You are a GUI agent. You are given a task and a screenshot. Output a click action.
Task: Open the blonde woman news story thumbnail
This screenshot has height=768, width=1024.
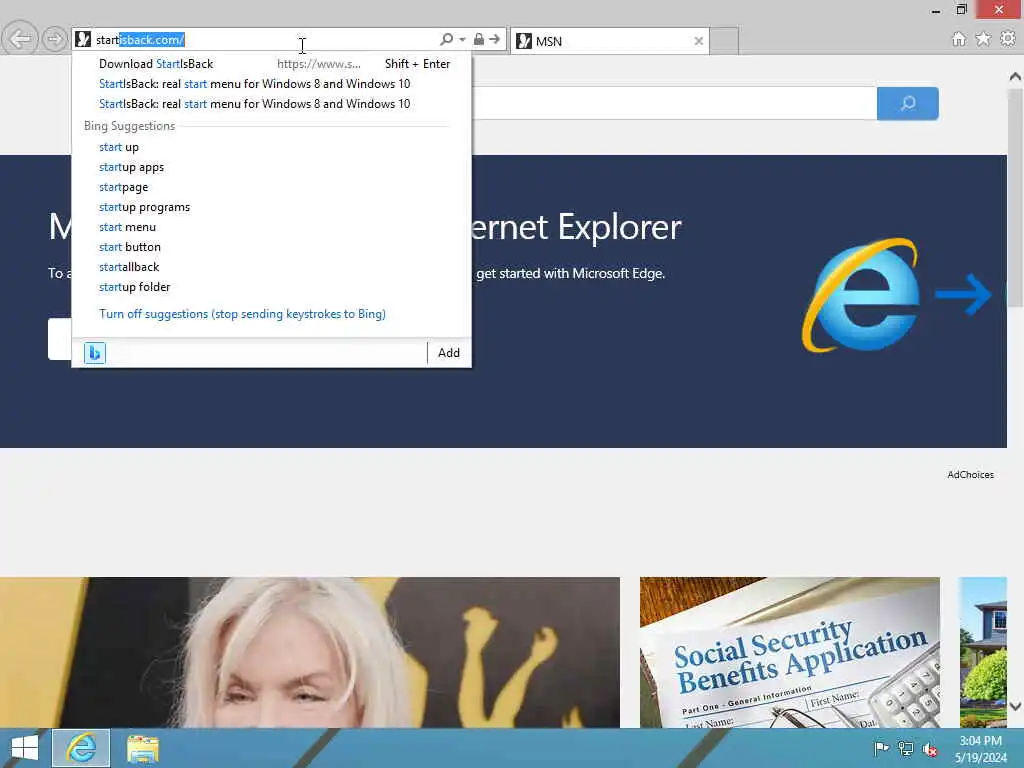[310, 652]
